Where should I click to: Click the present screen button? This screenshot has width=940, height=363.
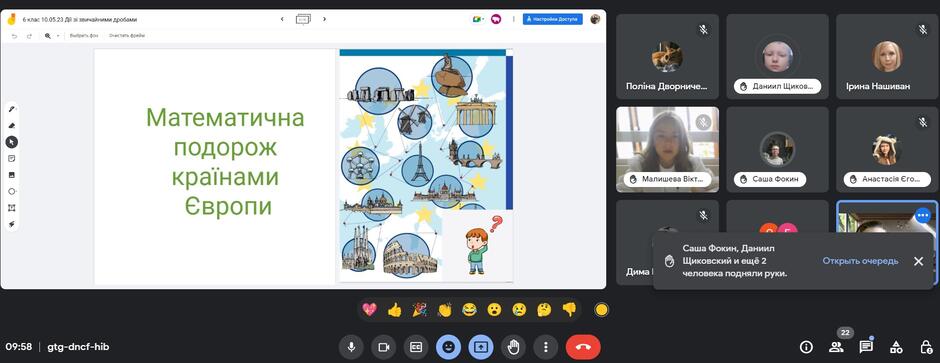tap(481, 346)
